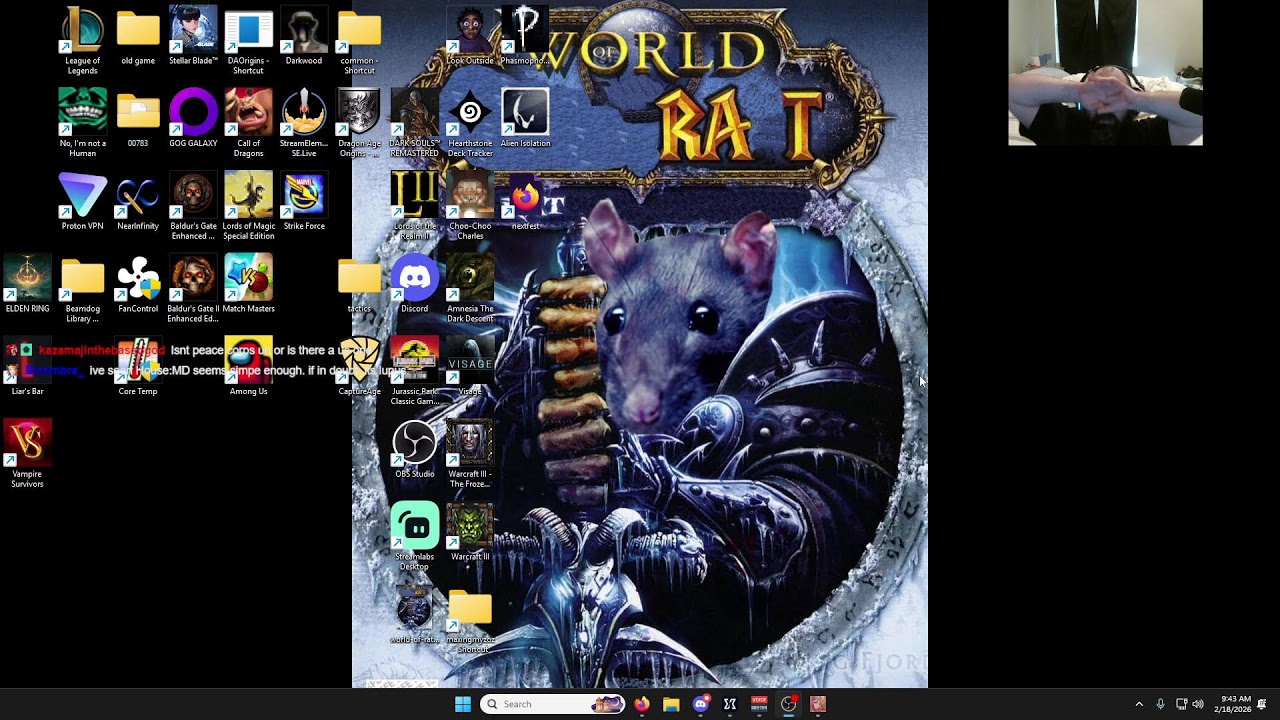Open Proton VPN from desktop
The width and height of the screenshot is (1280, 720).
click(x=83, y=201)
